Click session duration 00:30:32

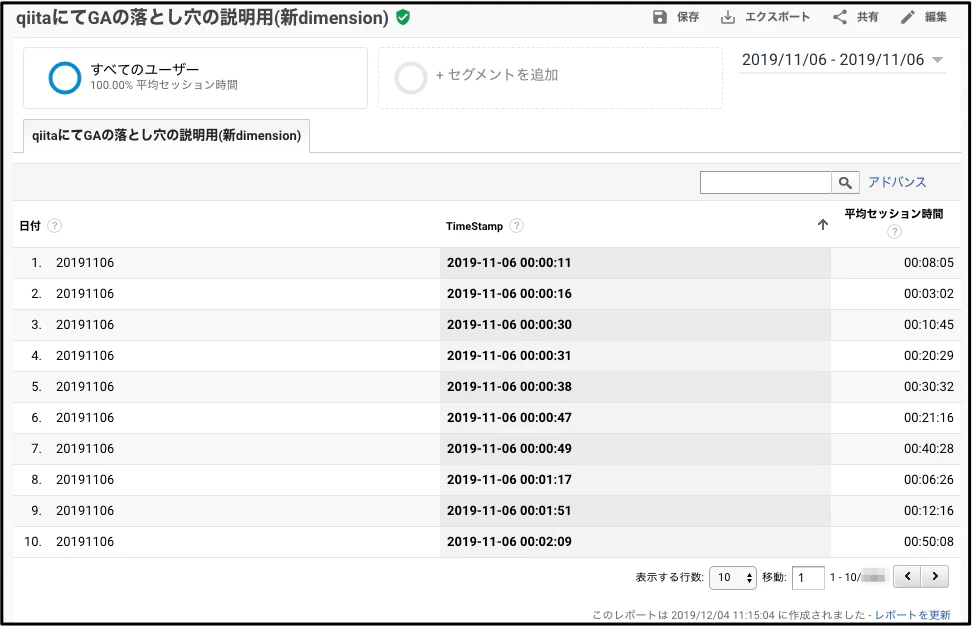[x=929, y=387]
